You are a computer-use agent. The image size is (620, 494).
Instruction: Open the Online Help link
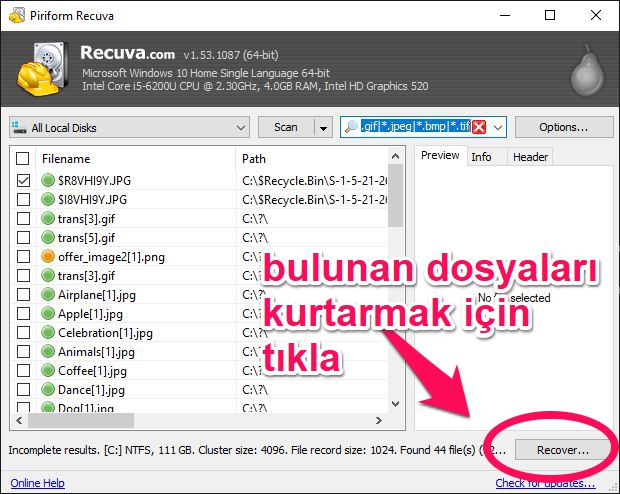click(38, 483)
